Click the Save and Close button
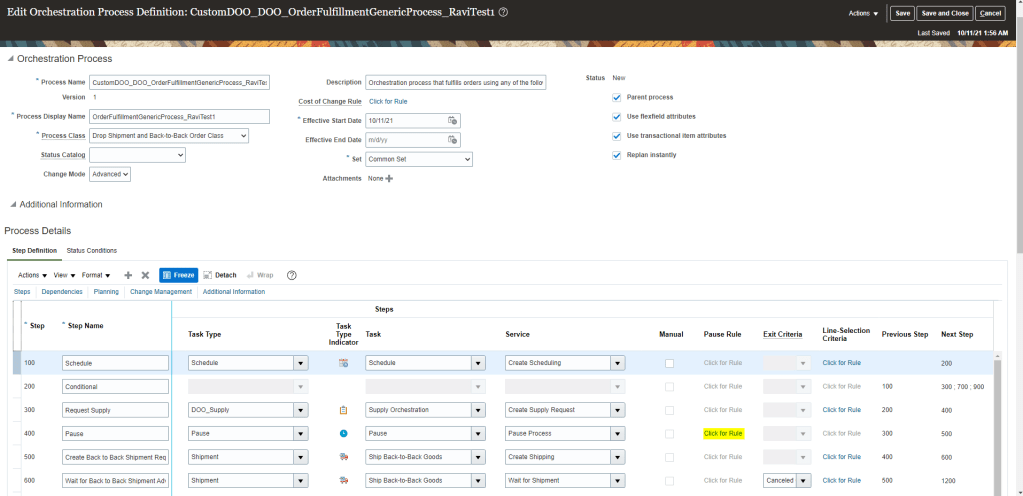 click(x=945, y=13)
